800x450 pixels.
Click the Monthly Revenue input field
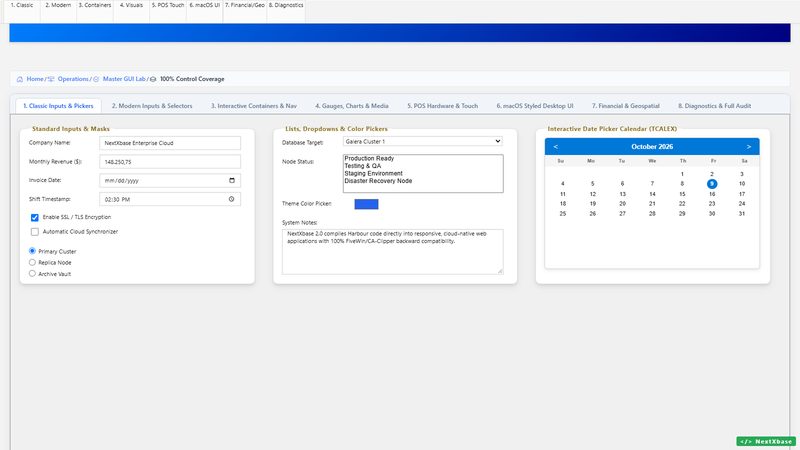pyautogui.click(x=170, y=162)
